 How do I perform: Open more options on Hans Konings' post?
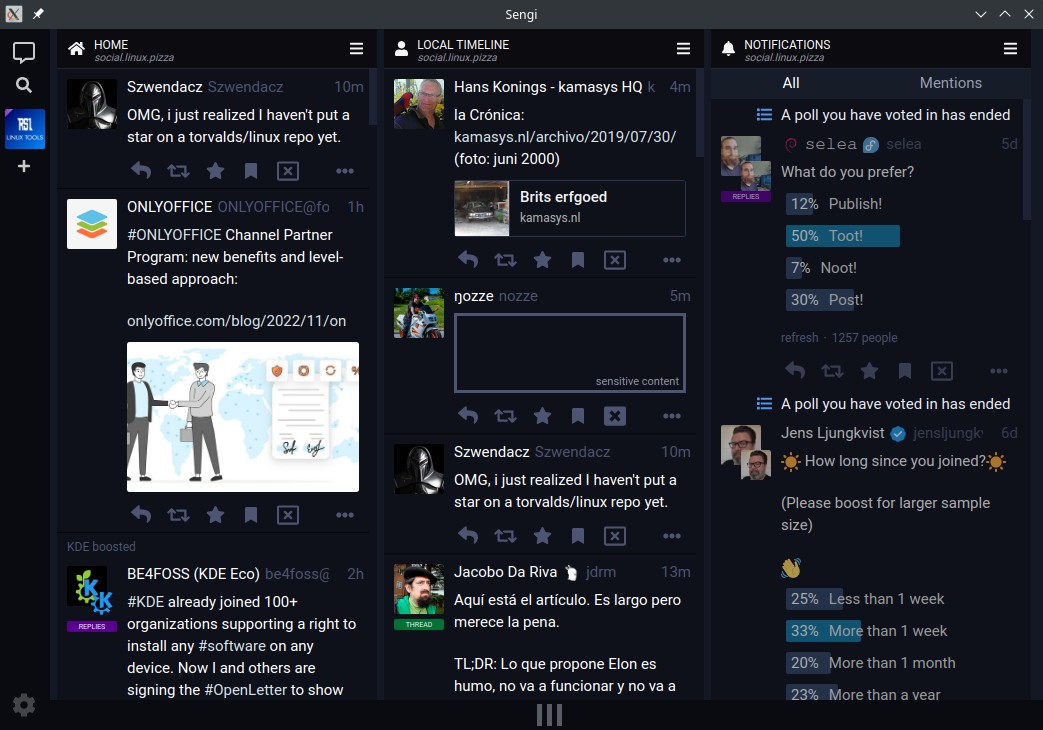tap(672, 260)
